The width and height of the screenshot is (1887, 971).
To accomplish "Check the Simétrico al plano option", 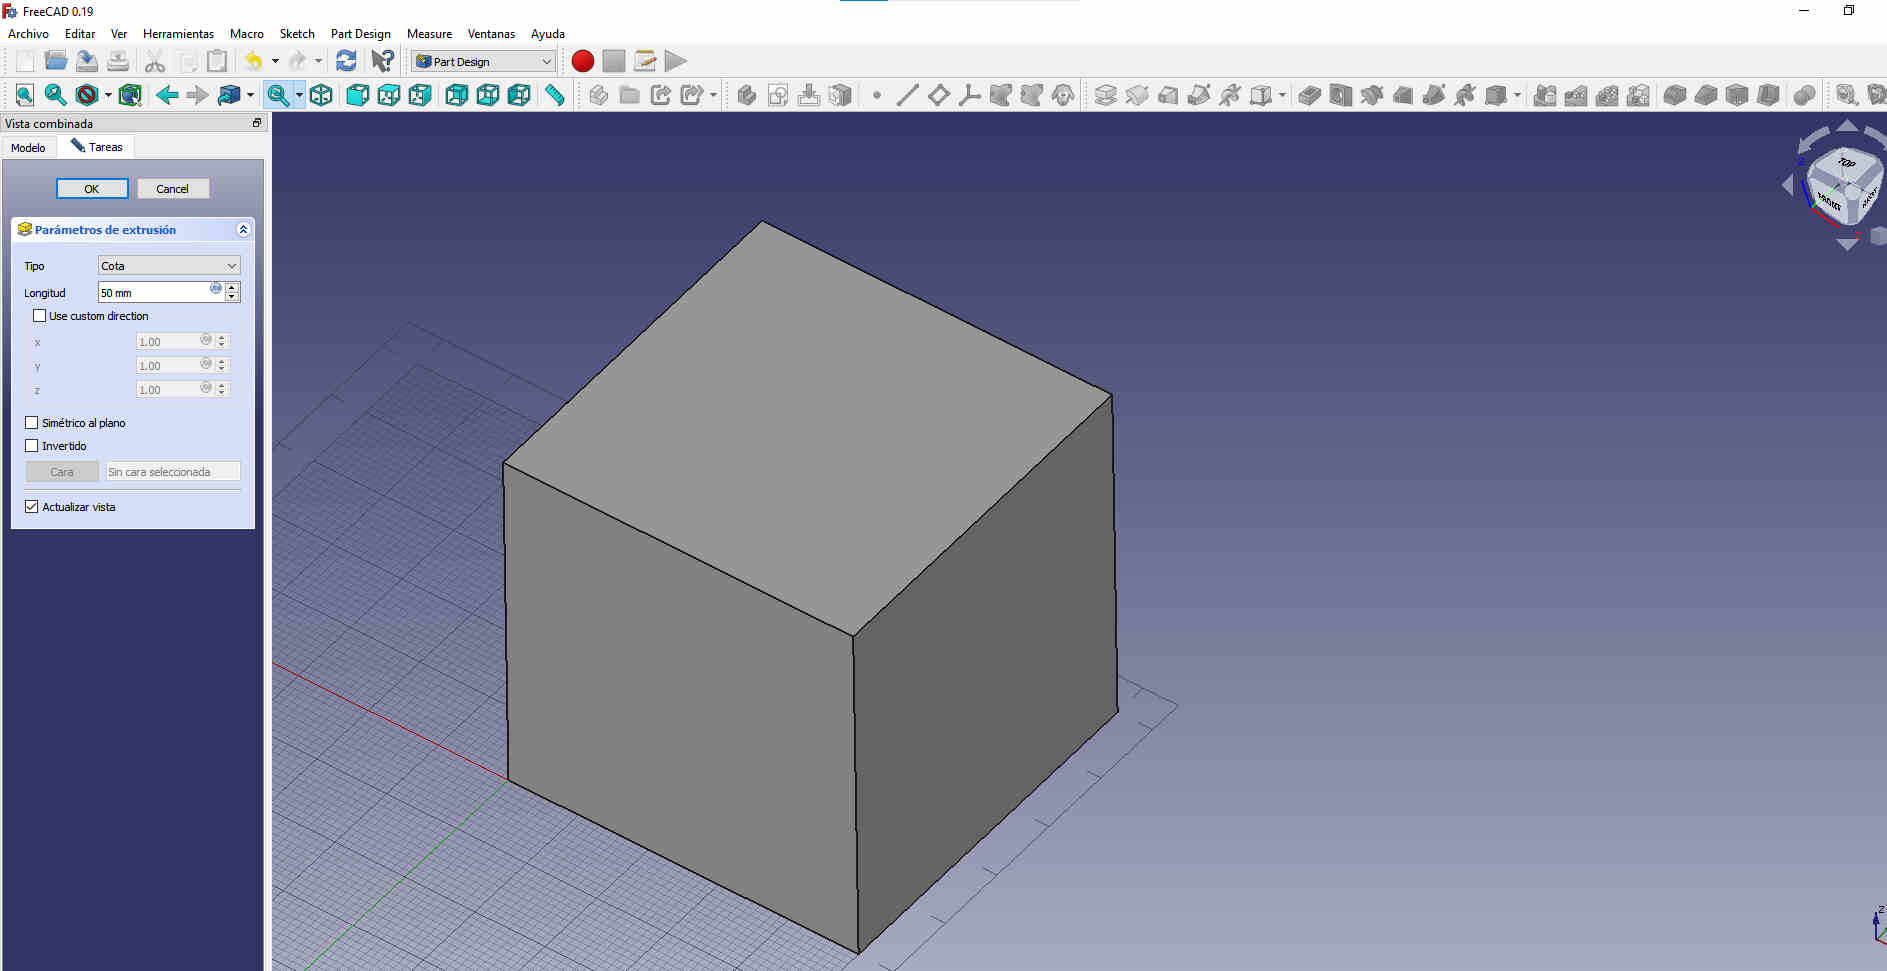I will pos(31,423).
